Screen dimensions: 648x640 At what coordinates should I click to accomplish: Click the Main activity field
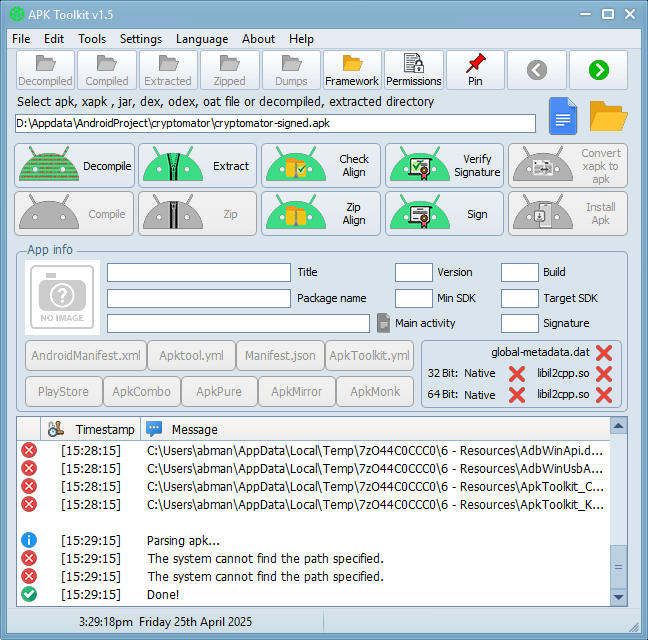[x=238, y=324]
